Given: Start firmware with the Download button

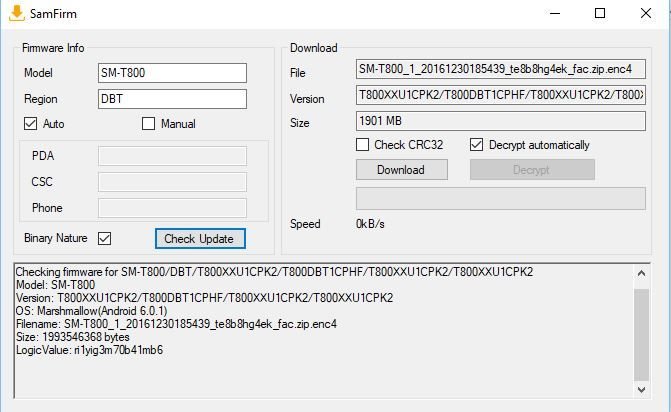Looking at the screenshot, I should [402, 170].
